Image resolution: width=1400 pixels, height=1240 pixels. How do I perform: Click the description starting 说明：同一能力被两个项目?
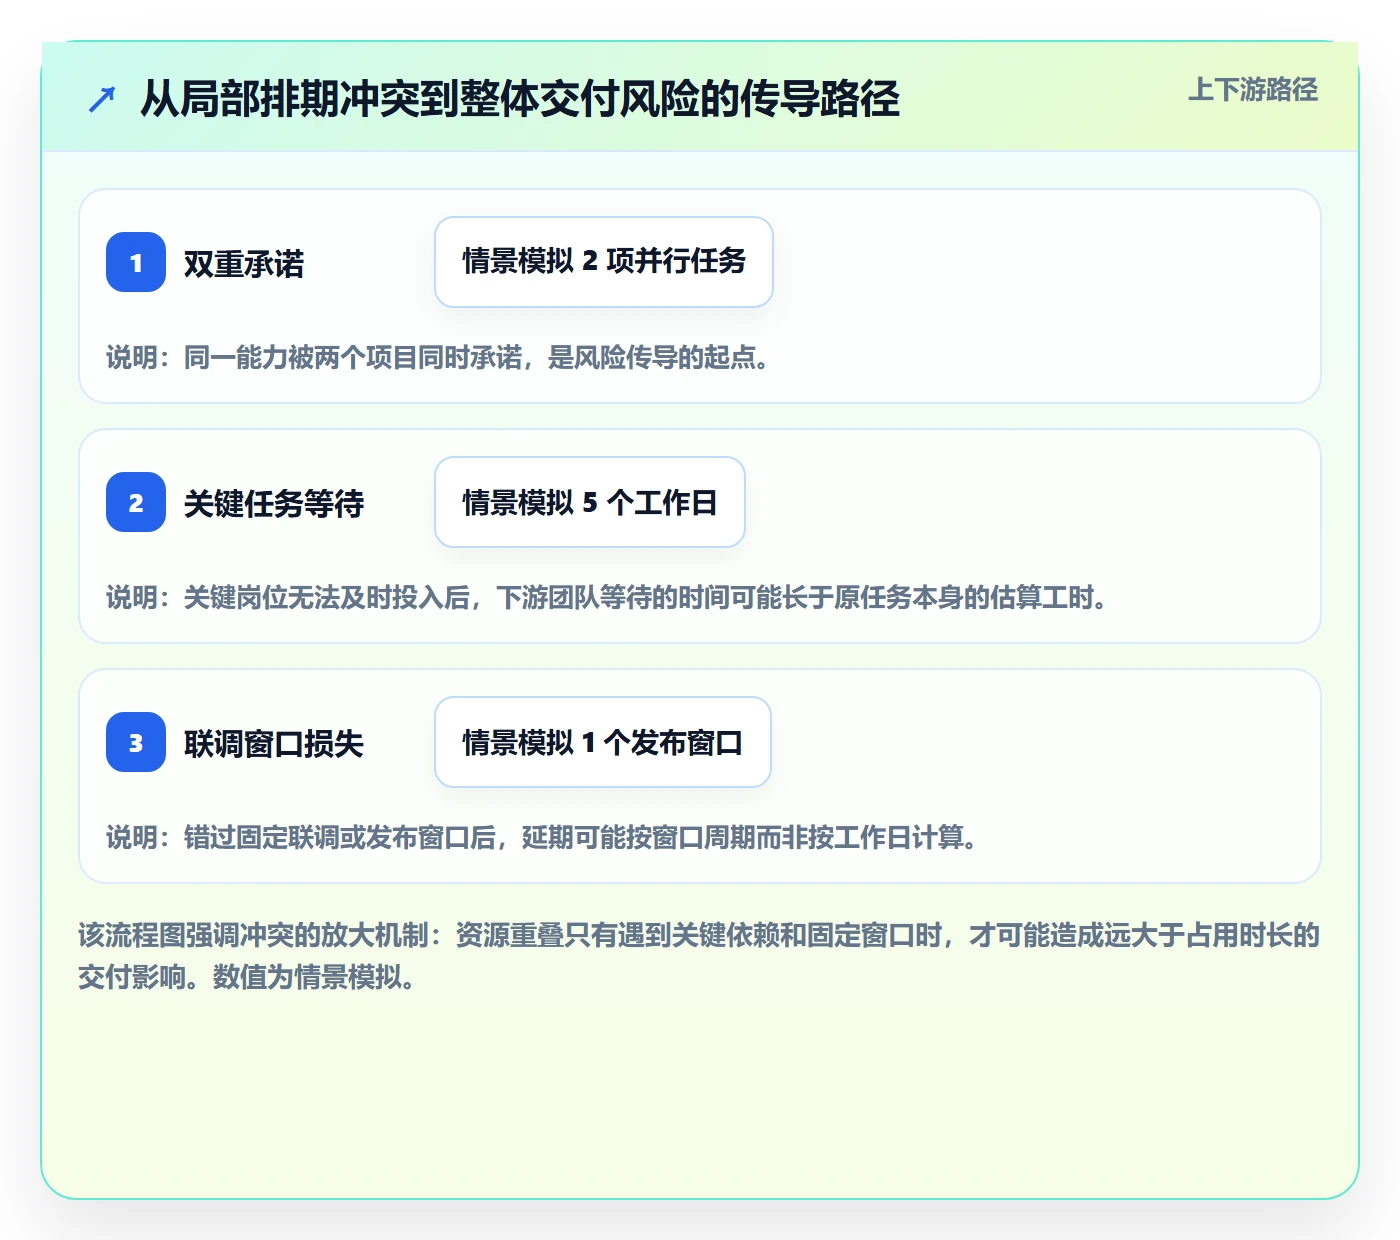pyautogui.click(x=439, y=358)
